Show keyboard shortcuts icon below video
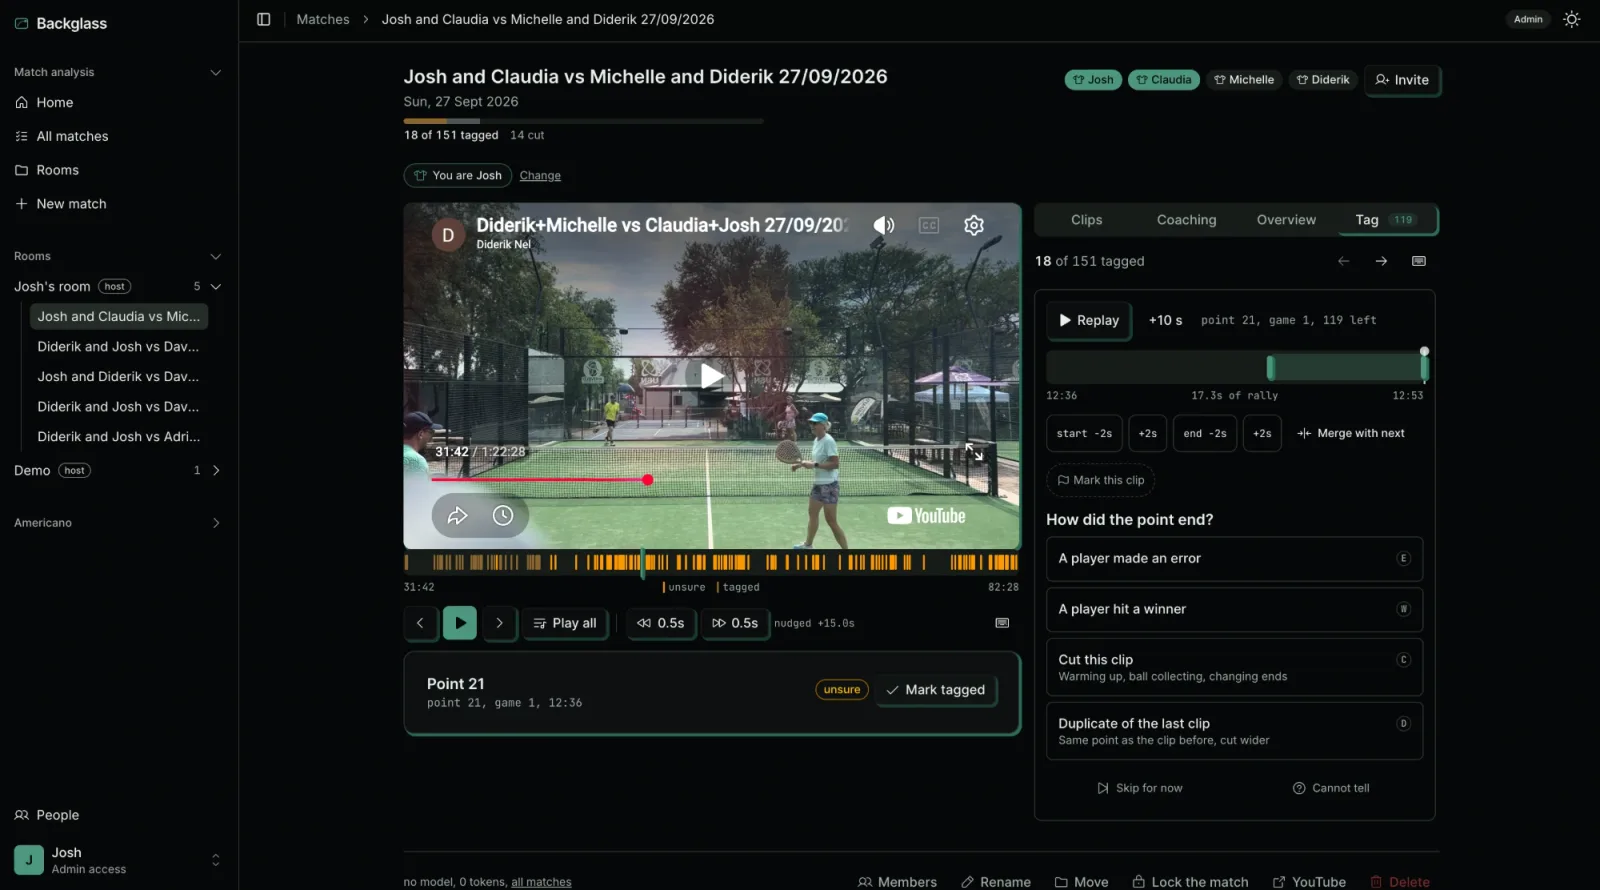This screenshot has width=1600, height=890. click(x=1002, y=623)
